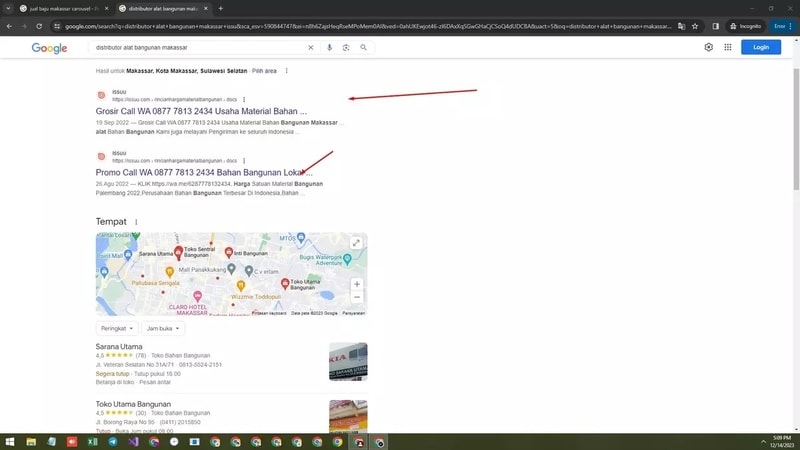Open the Jam buka filter dropdown
Viewport: 800px width, 450px height.
click(163, 329)
